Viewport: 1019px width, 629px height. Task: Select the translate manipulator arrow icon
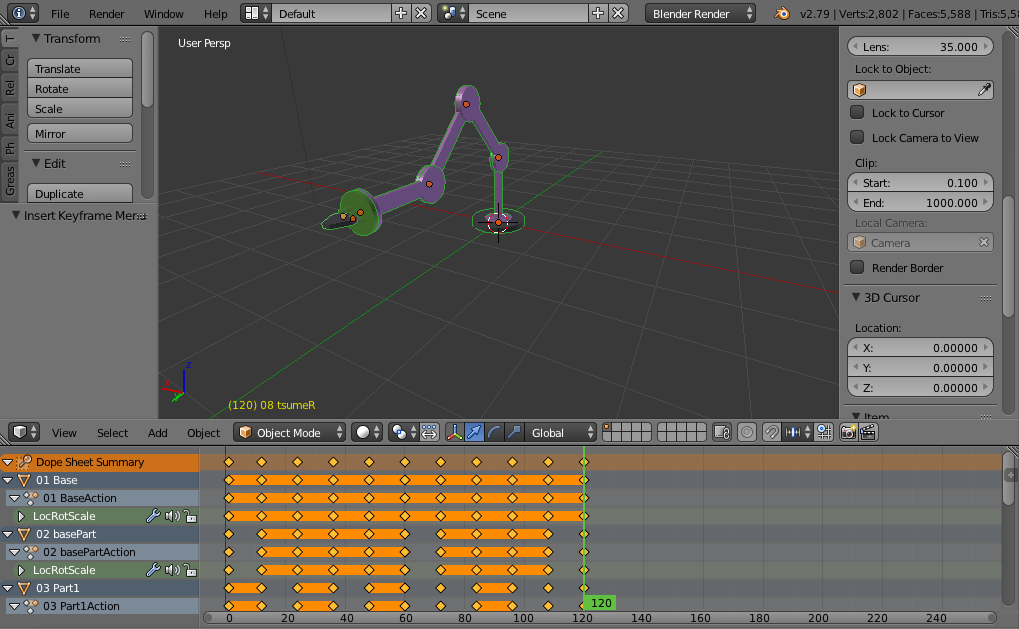pyautogui.click(x=474, y=432)
